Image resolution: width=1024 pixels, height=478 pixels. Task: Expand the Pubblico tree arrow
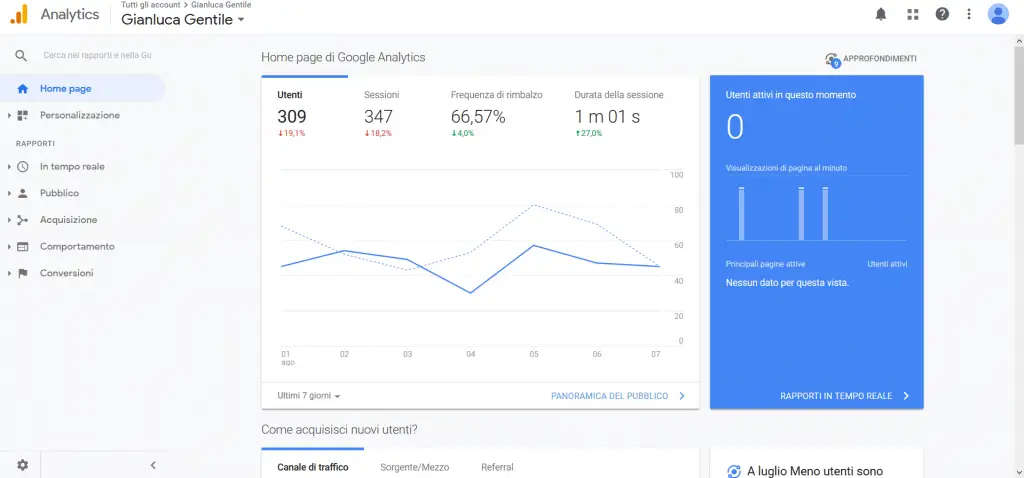point(9,193)
